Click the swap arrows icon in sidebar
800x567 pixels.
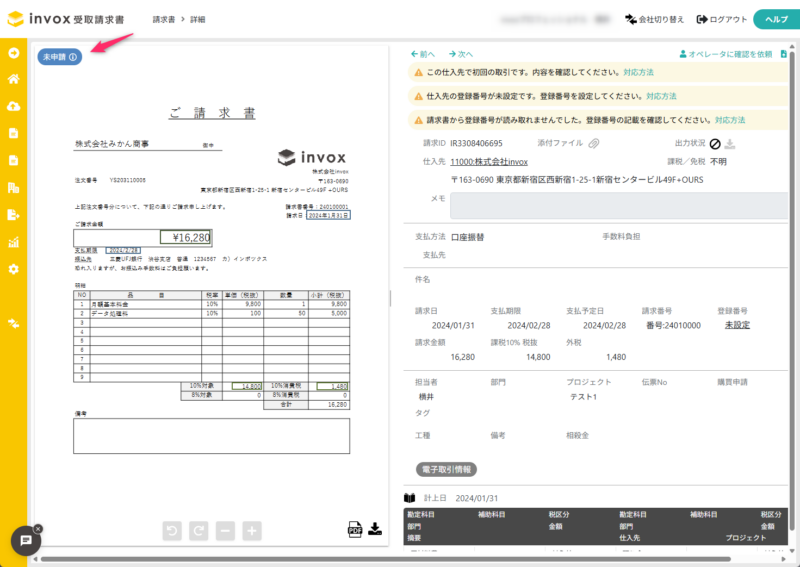(x=14, y=323)
